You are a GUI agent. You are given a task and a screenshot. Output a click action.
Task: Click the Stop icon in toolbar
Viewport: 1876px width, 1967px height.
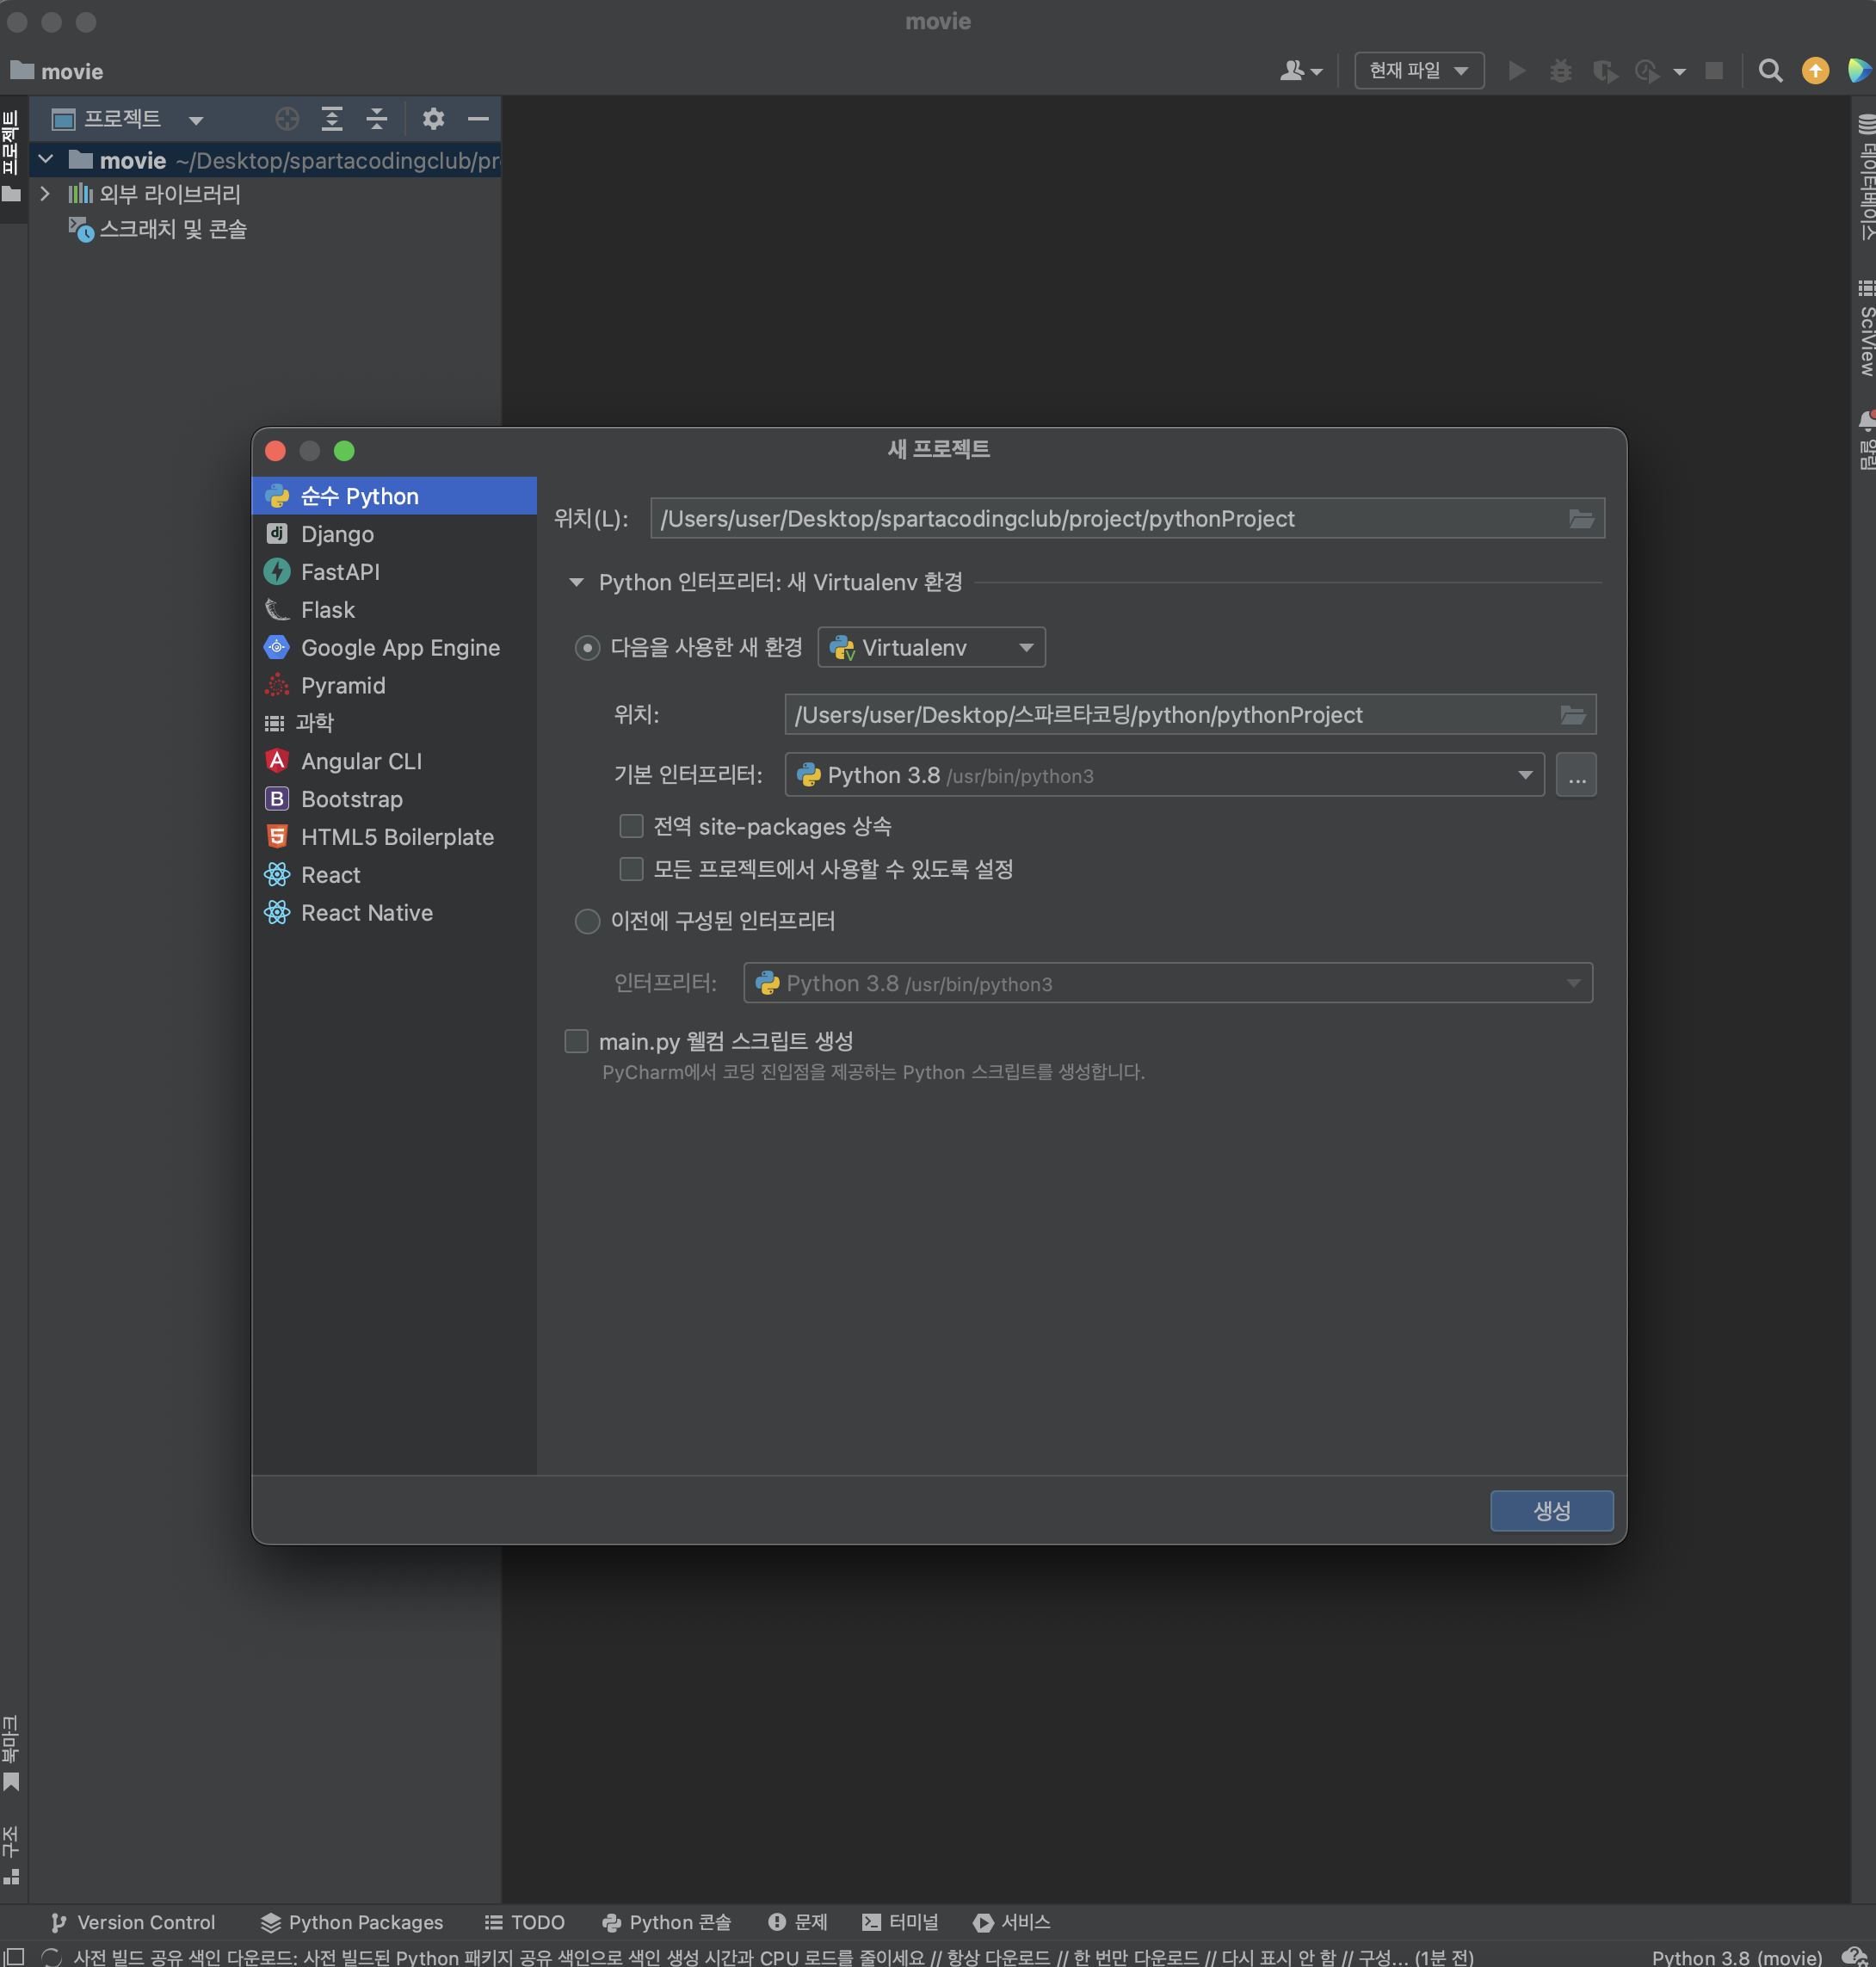click(x=1714, y=71)
